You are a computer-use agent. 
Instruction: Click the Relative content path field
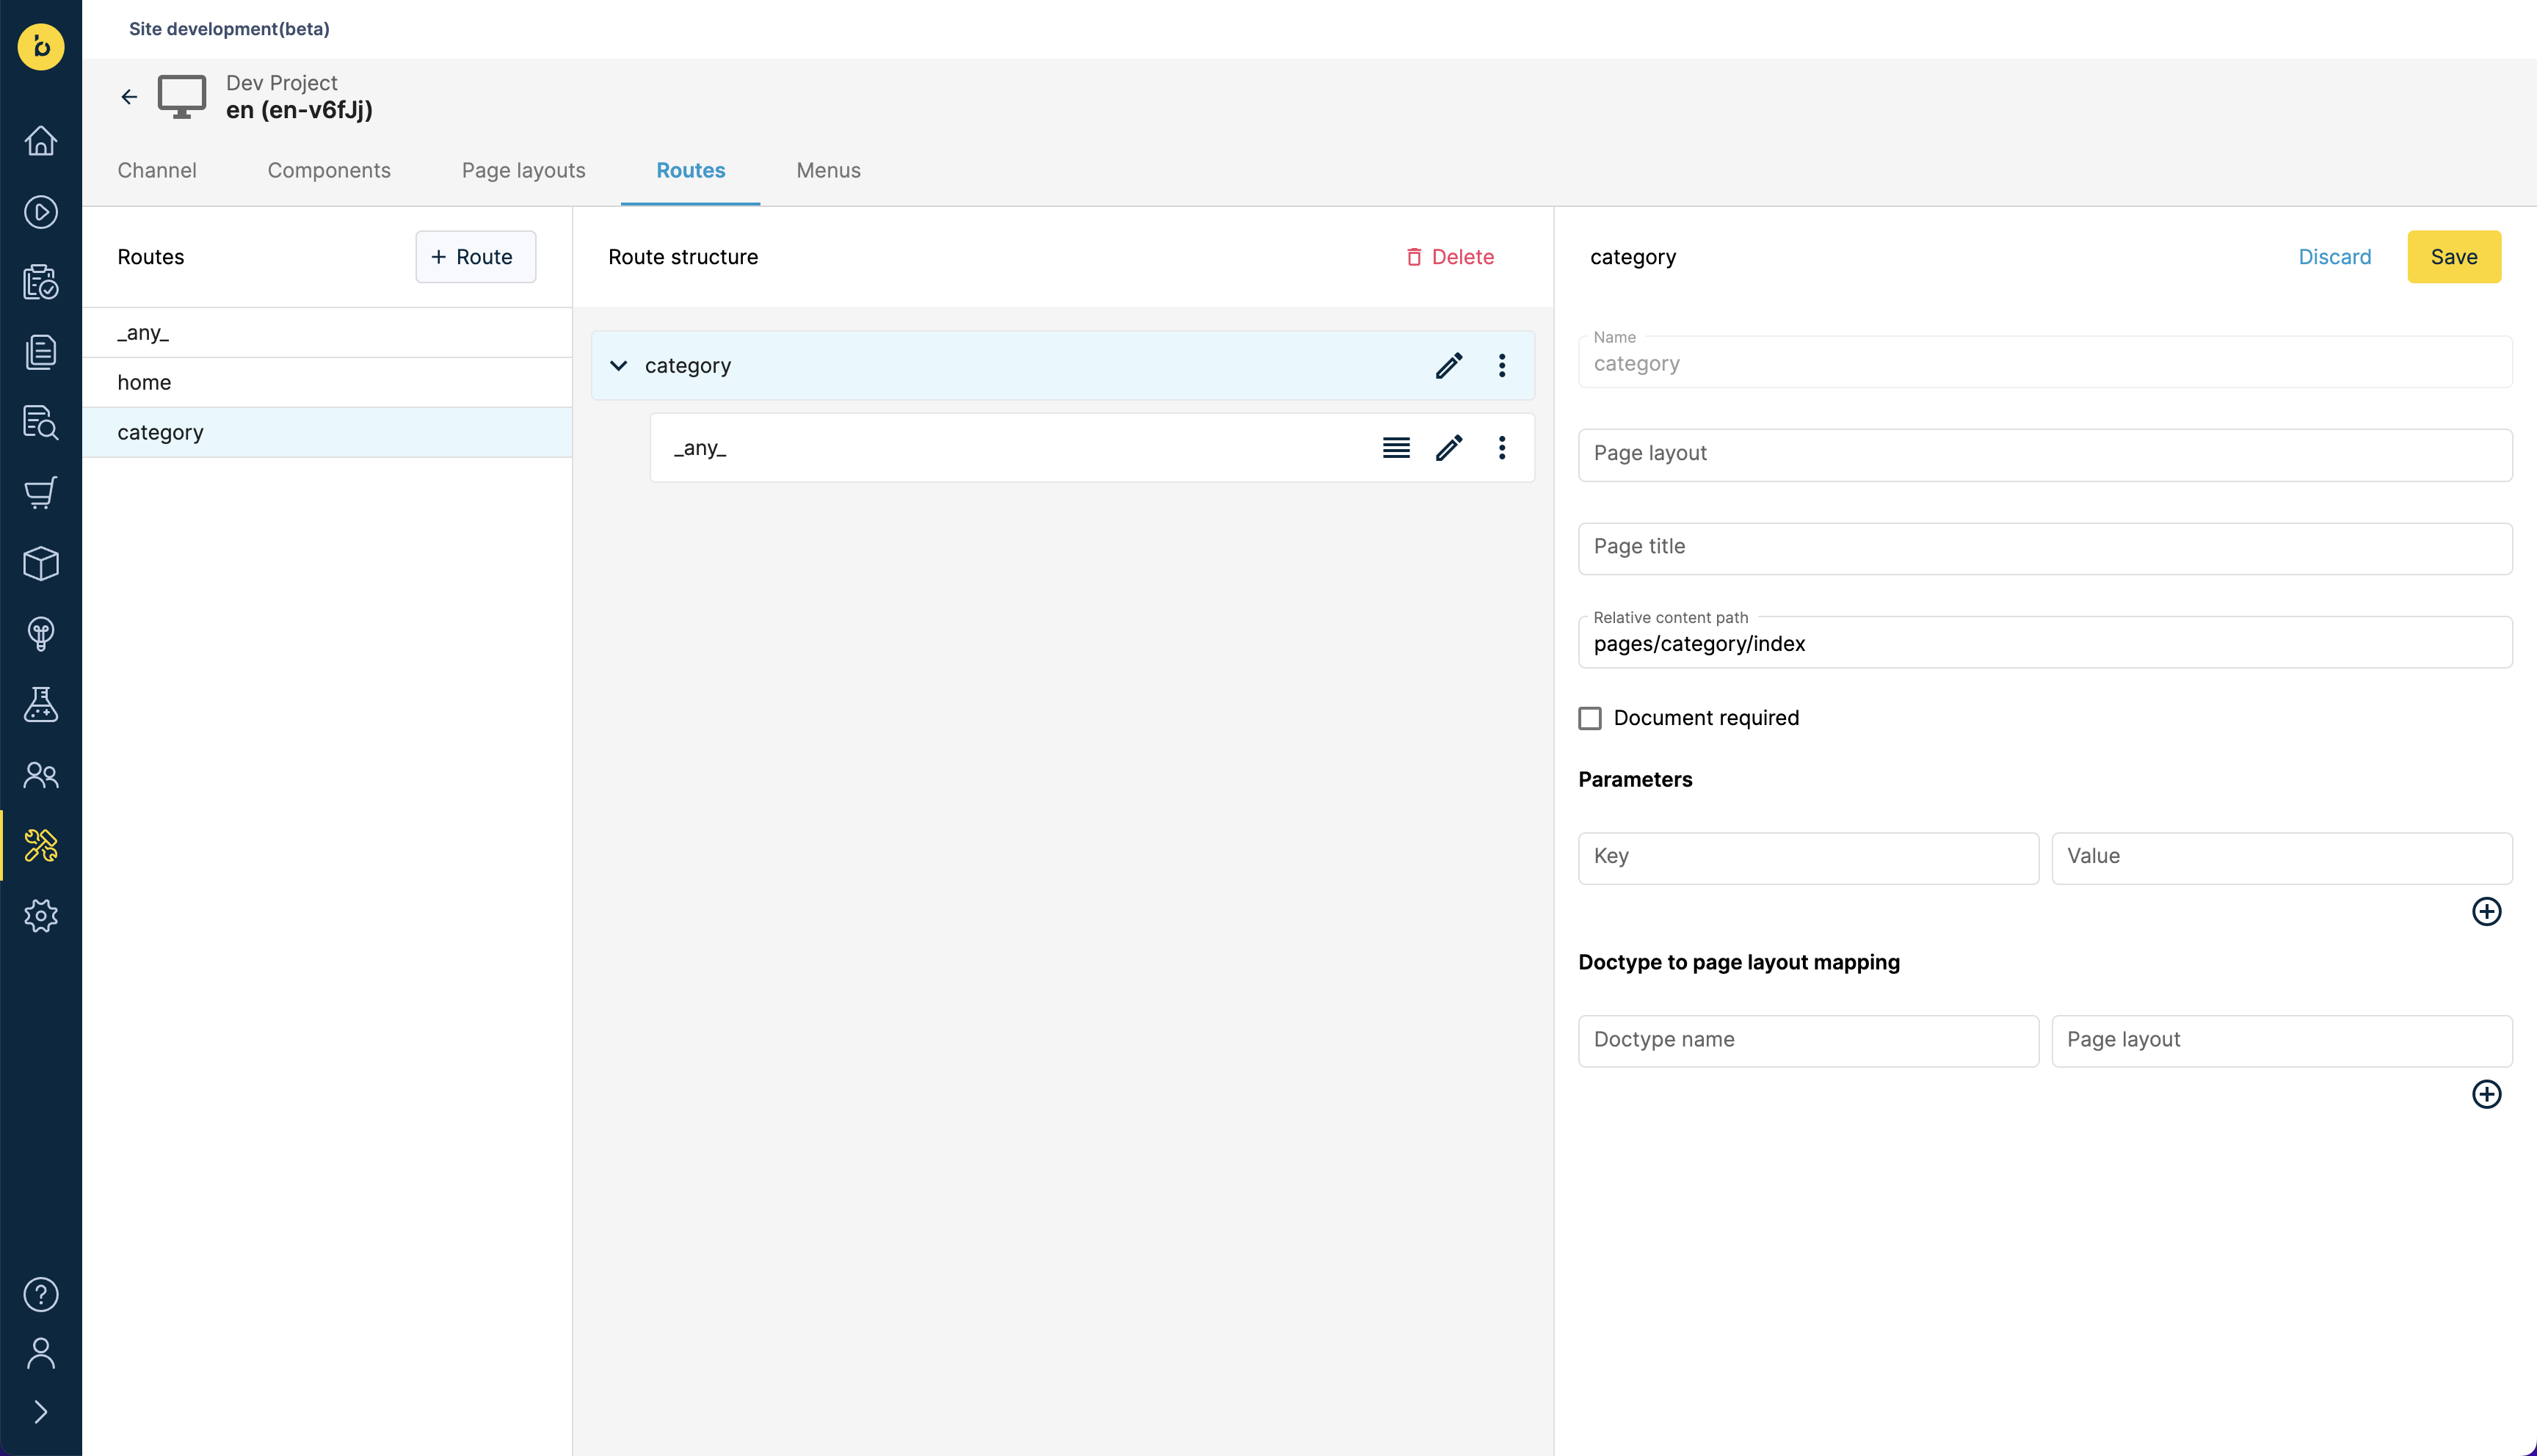2045,642
